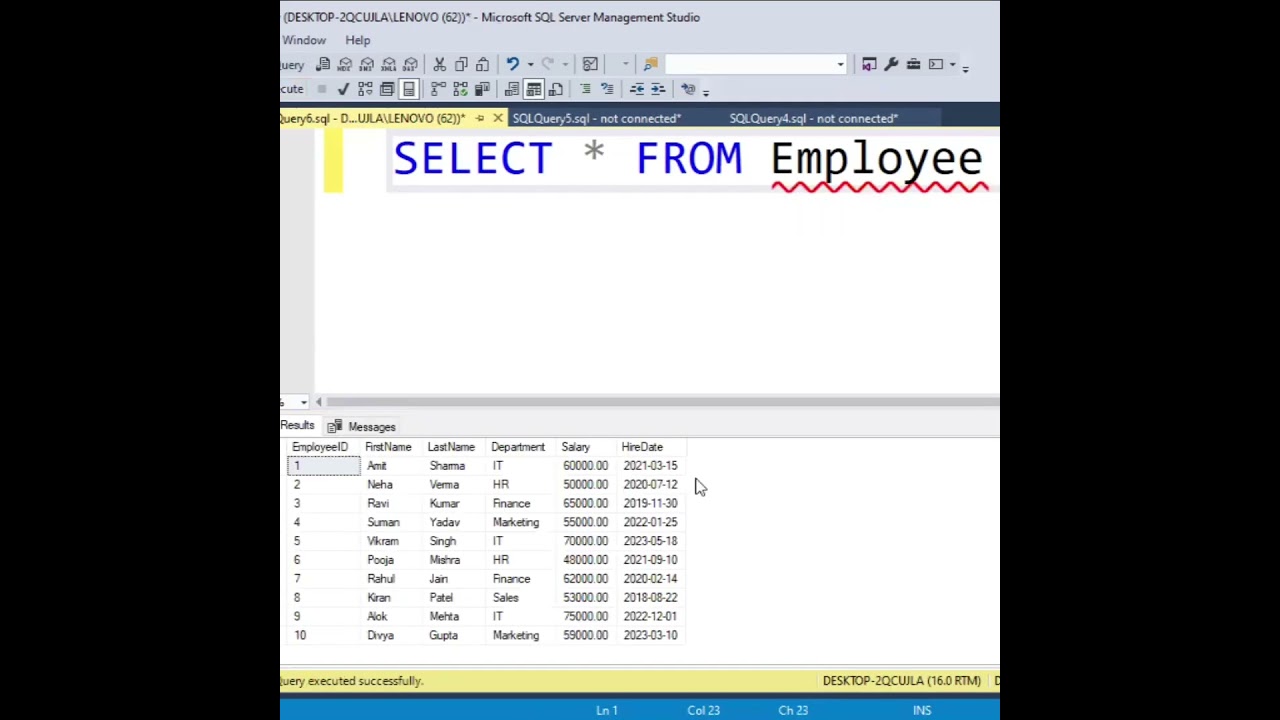This screenshot has width=1280, height=720.
Task: Open the Toolbox icon
Action: [x=913, y=64]
